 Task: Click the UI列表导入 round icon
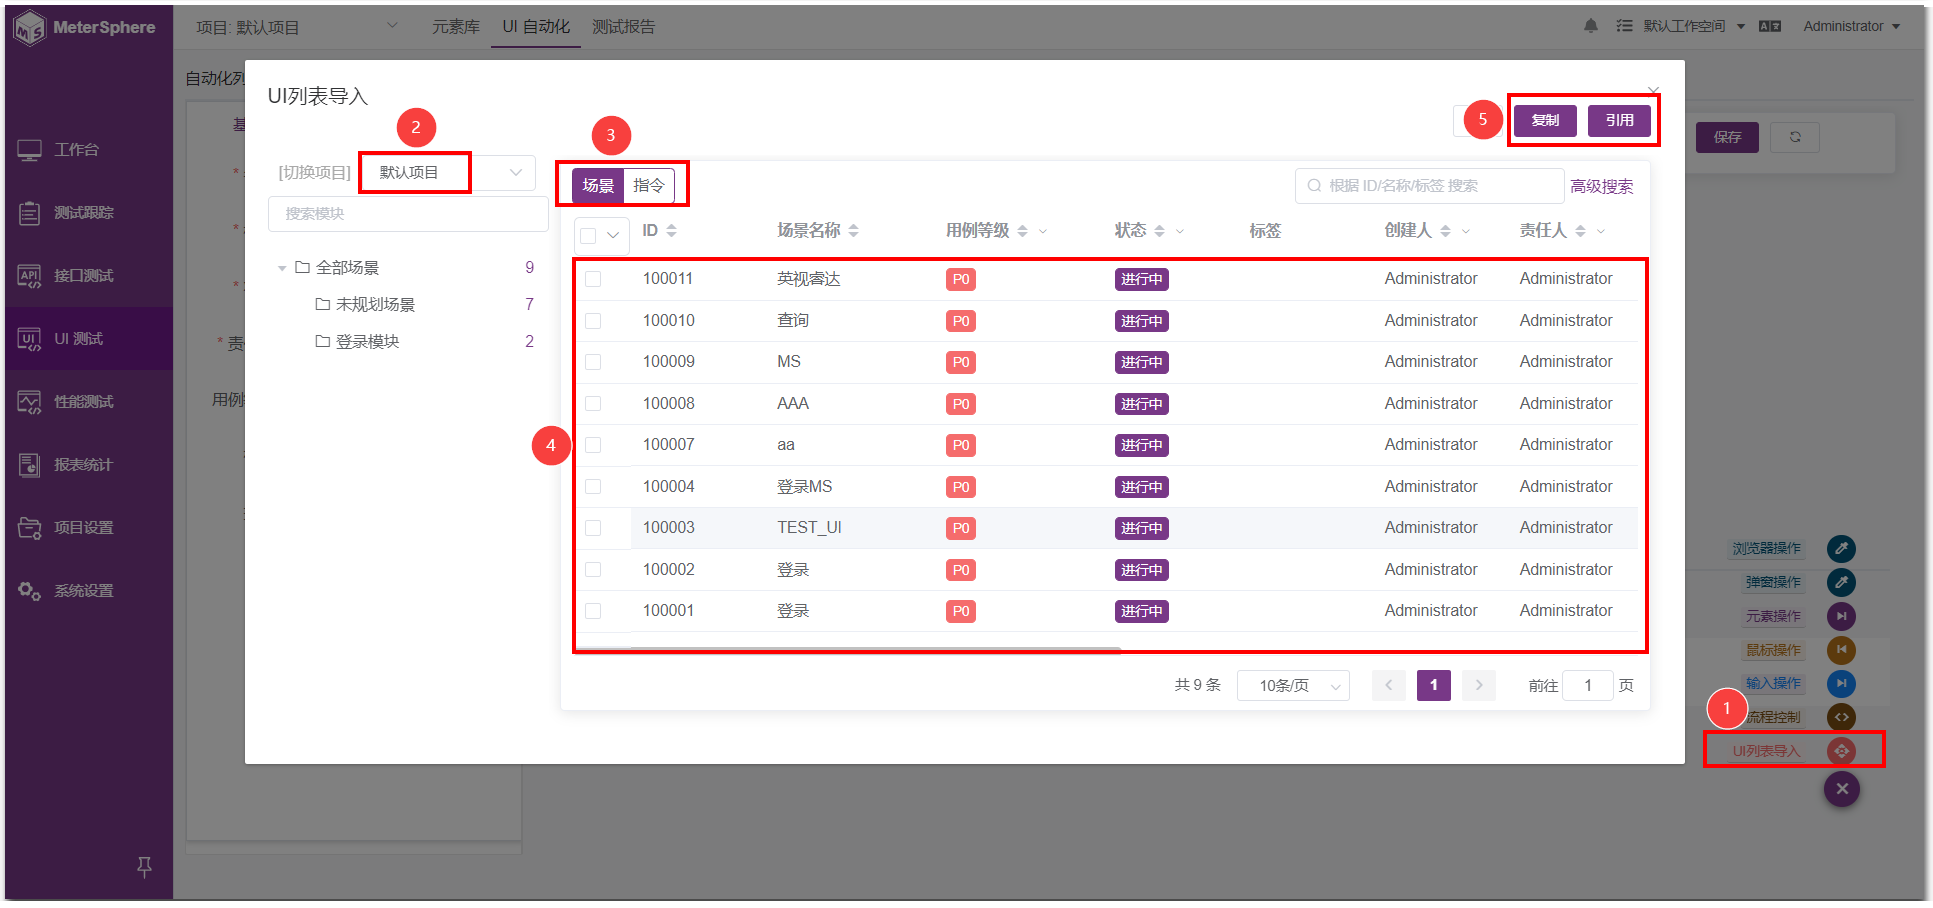[x=1841, y=751]
